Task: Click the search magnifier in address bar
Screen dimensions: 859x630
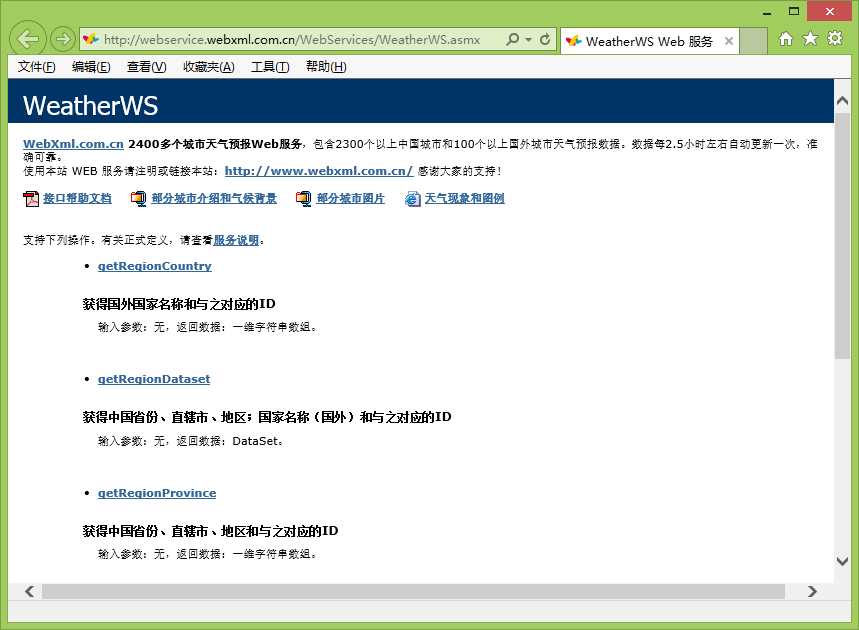Action: pos(512,39)
